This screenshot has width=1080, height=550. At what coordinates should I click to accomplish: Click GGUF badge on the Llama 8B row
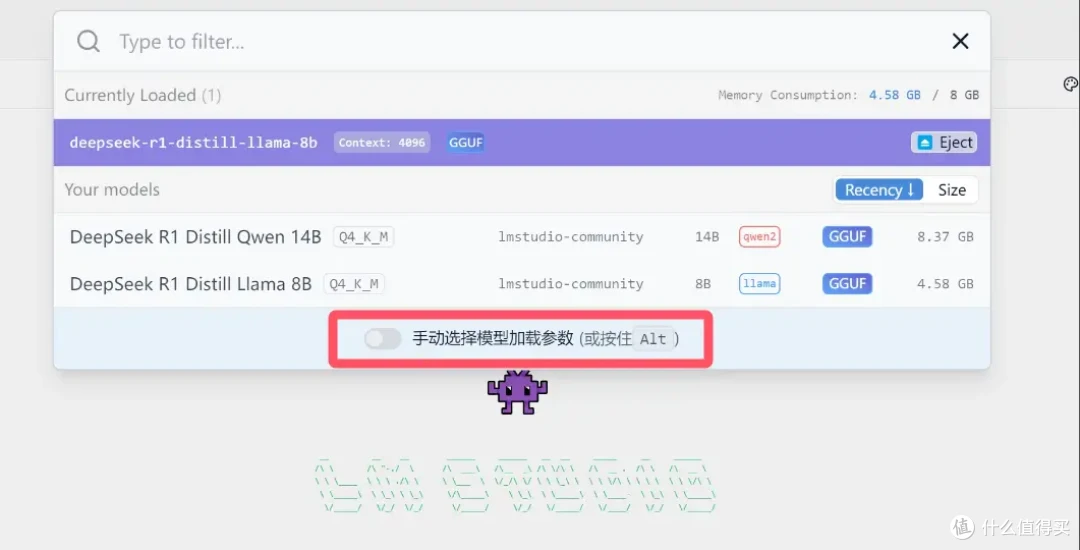click(x=847, y=284)
